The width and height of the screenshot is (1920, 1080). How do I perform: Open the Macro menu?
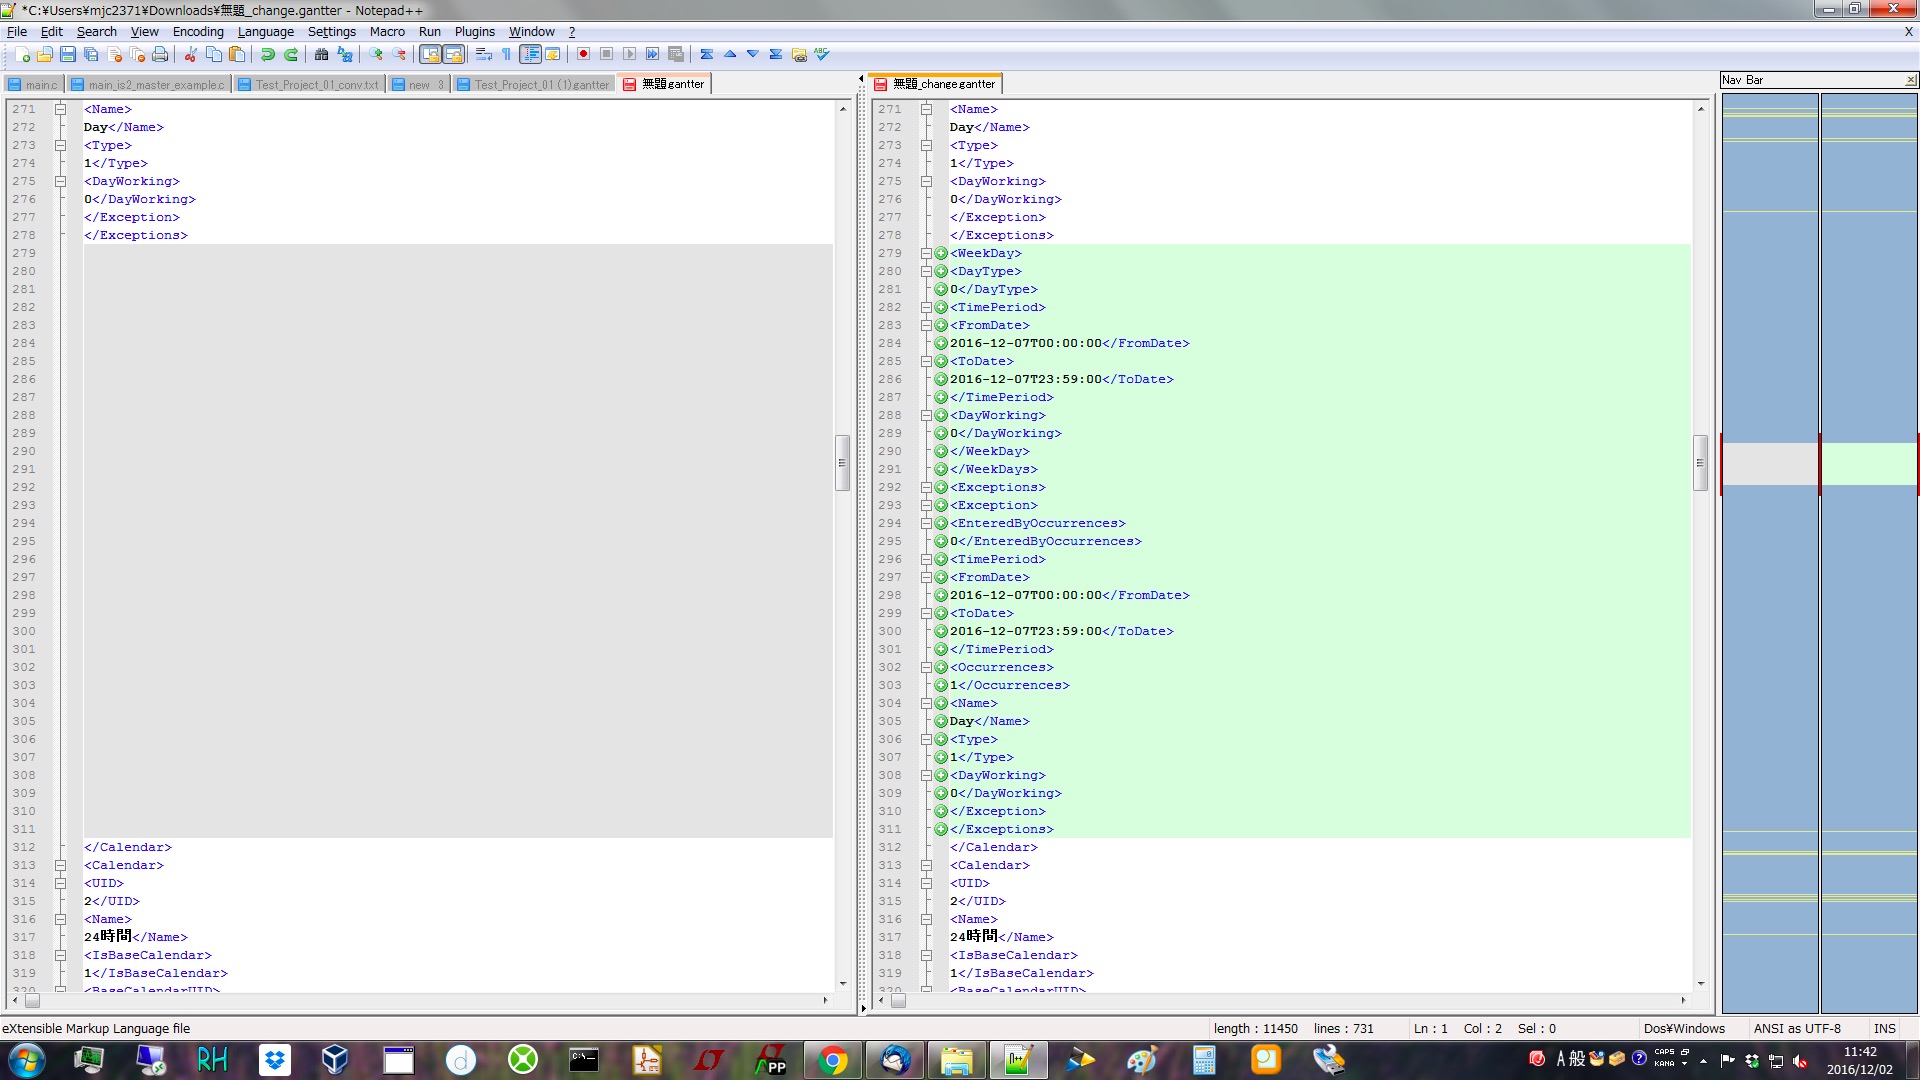click(x=387, y=31)
